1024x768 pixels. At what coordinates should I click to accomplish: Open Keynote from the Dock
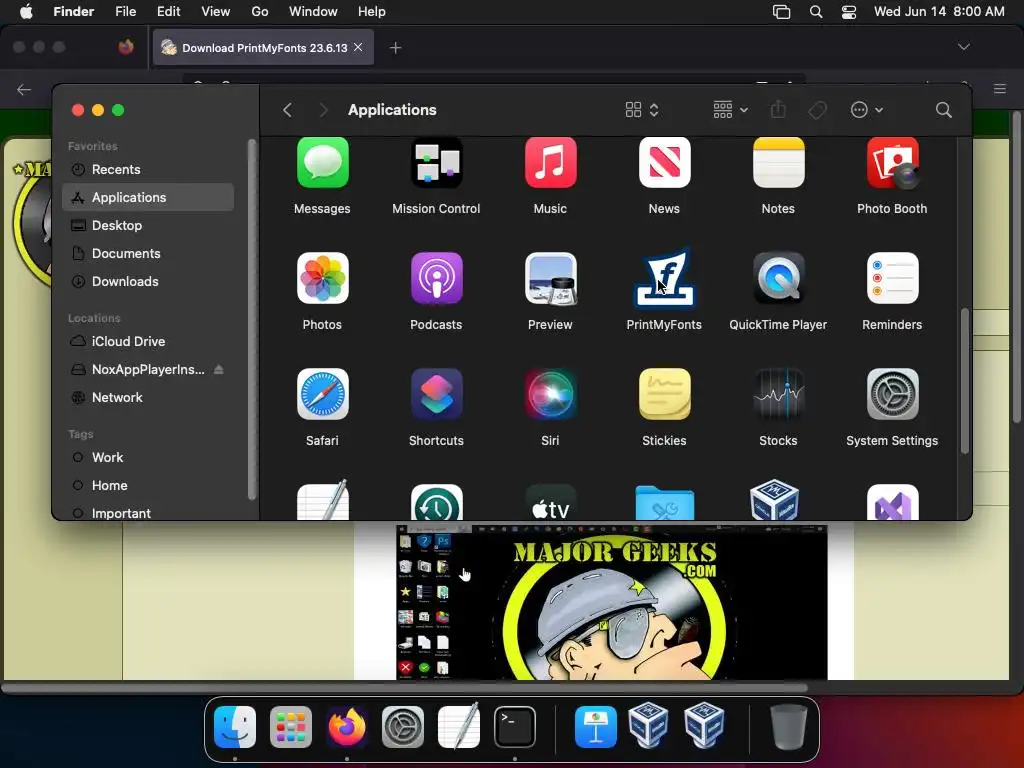(596, 727)
